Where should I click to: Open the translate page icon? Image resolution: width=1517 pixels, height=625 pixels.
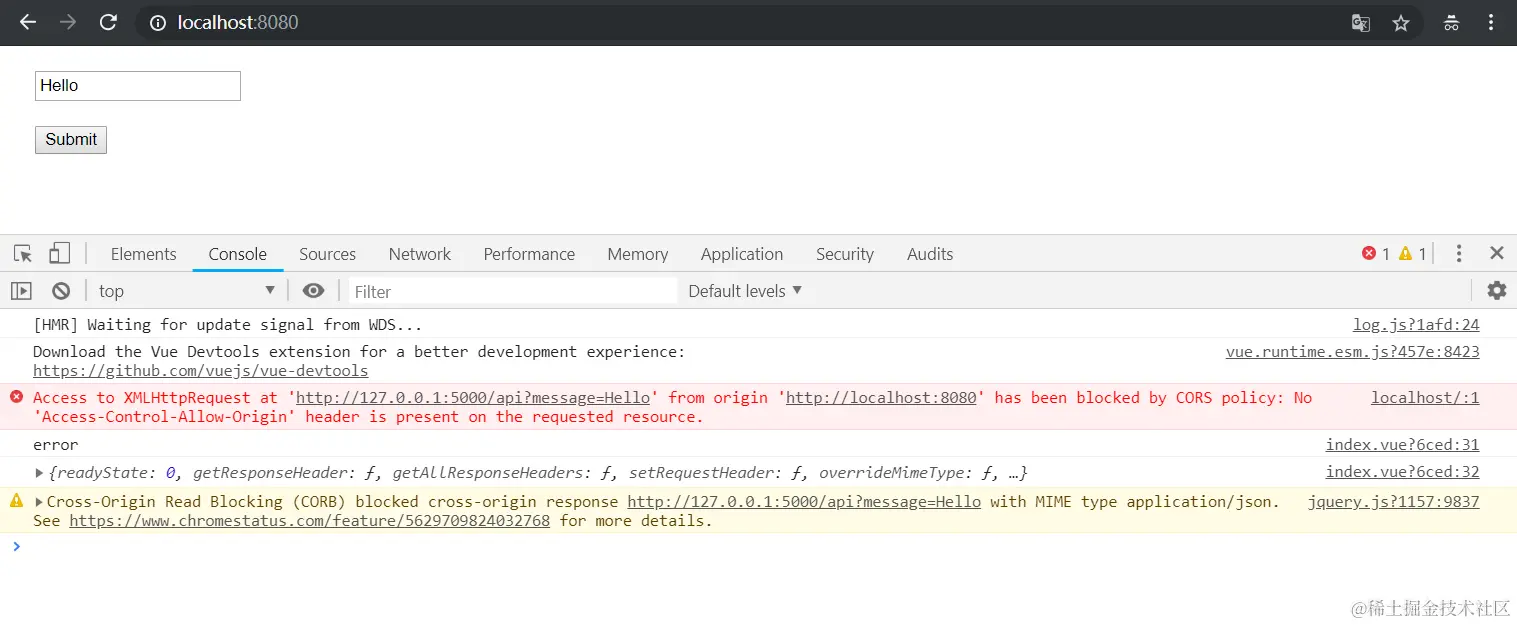tap(1361, 22)
